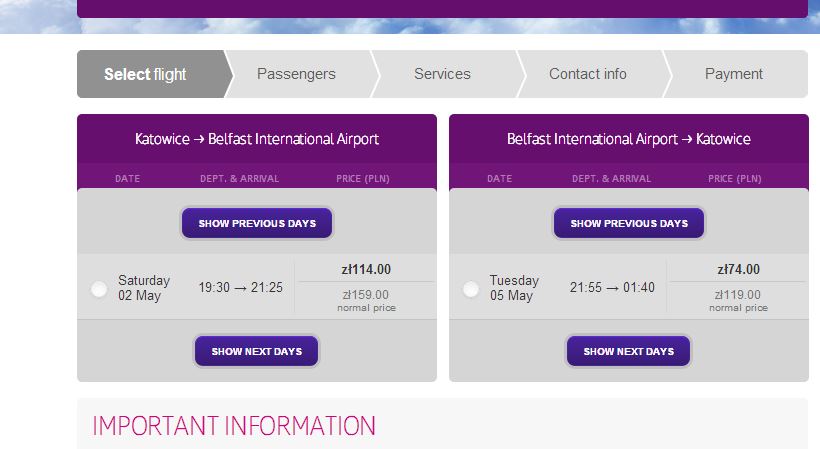Image resolution: width=820 pixels, height=449 pixels.
Task: Open the Select flight step
Action: point(151,74)
